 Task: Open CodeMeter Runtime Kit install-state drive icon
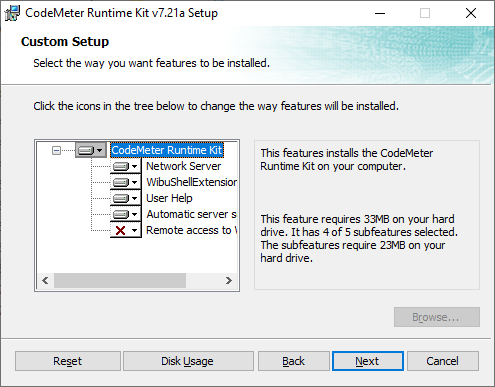(x=91, y=150)
